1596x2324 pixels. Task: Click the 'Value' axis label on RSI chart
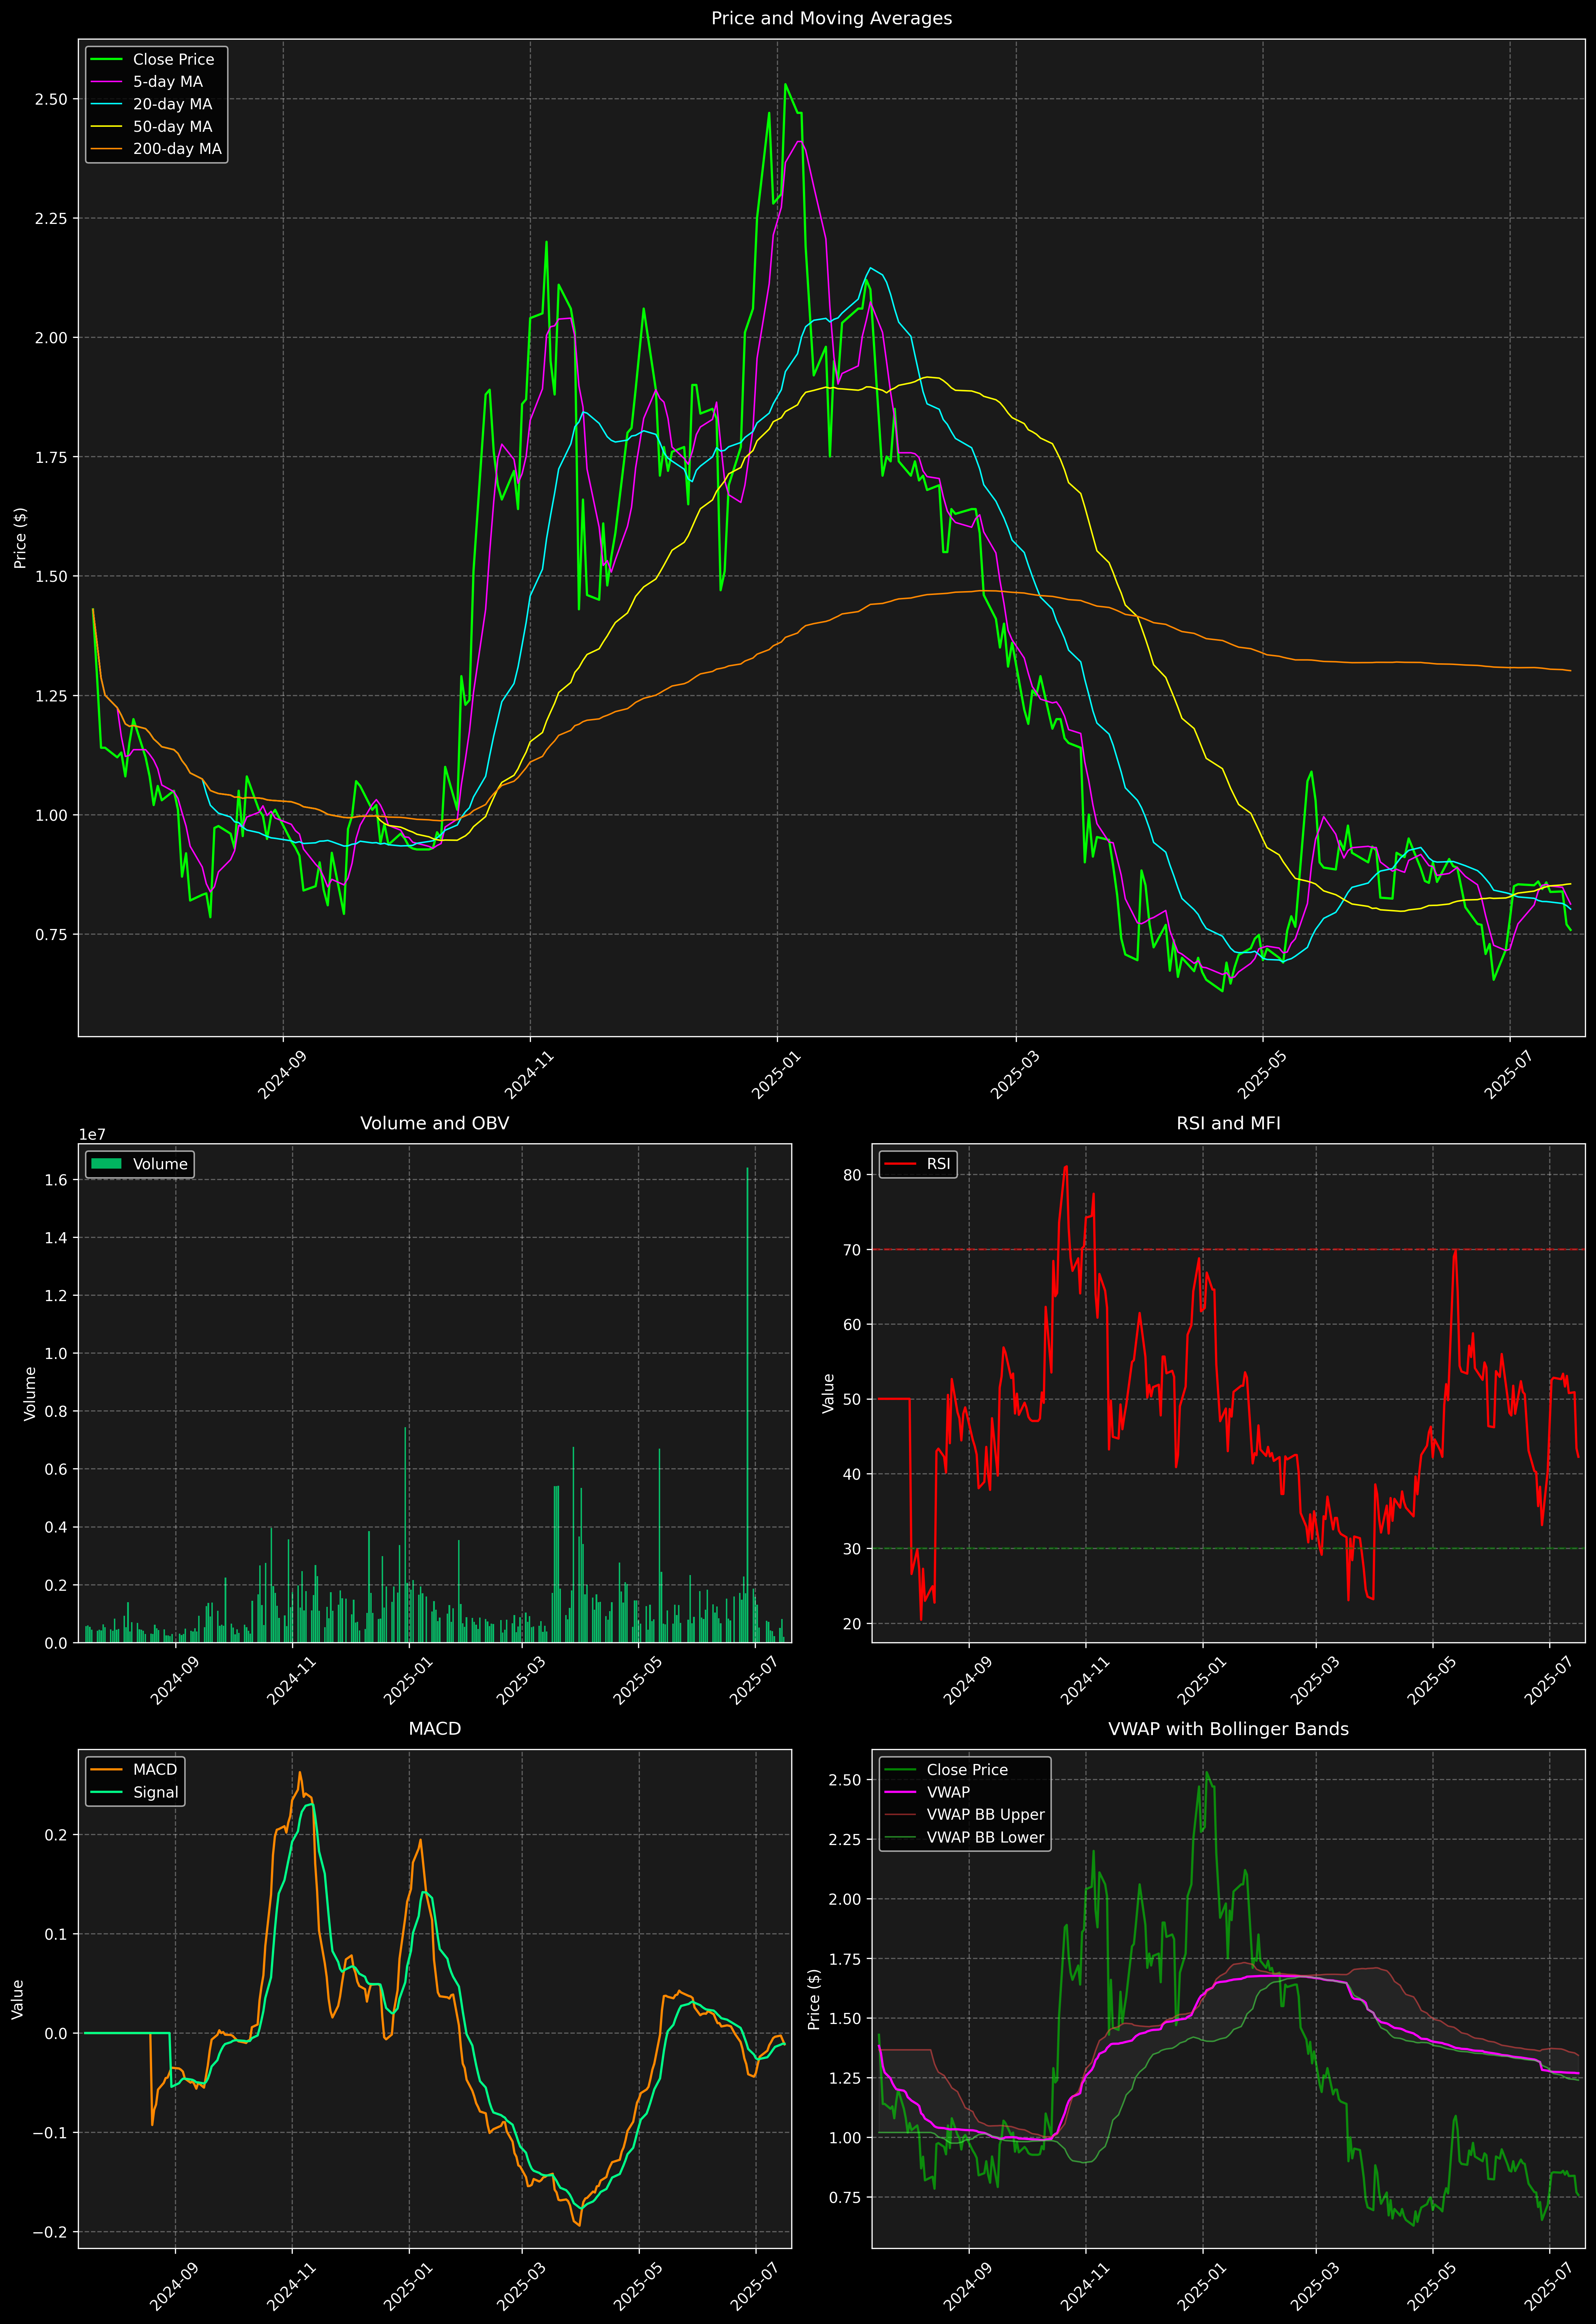coord(828,1393)
